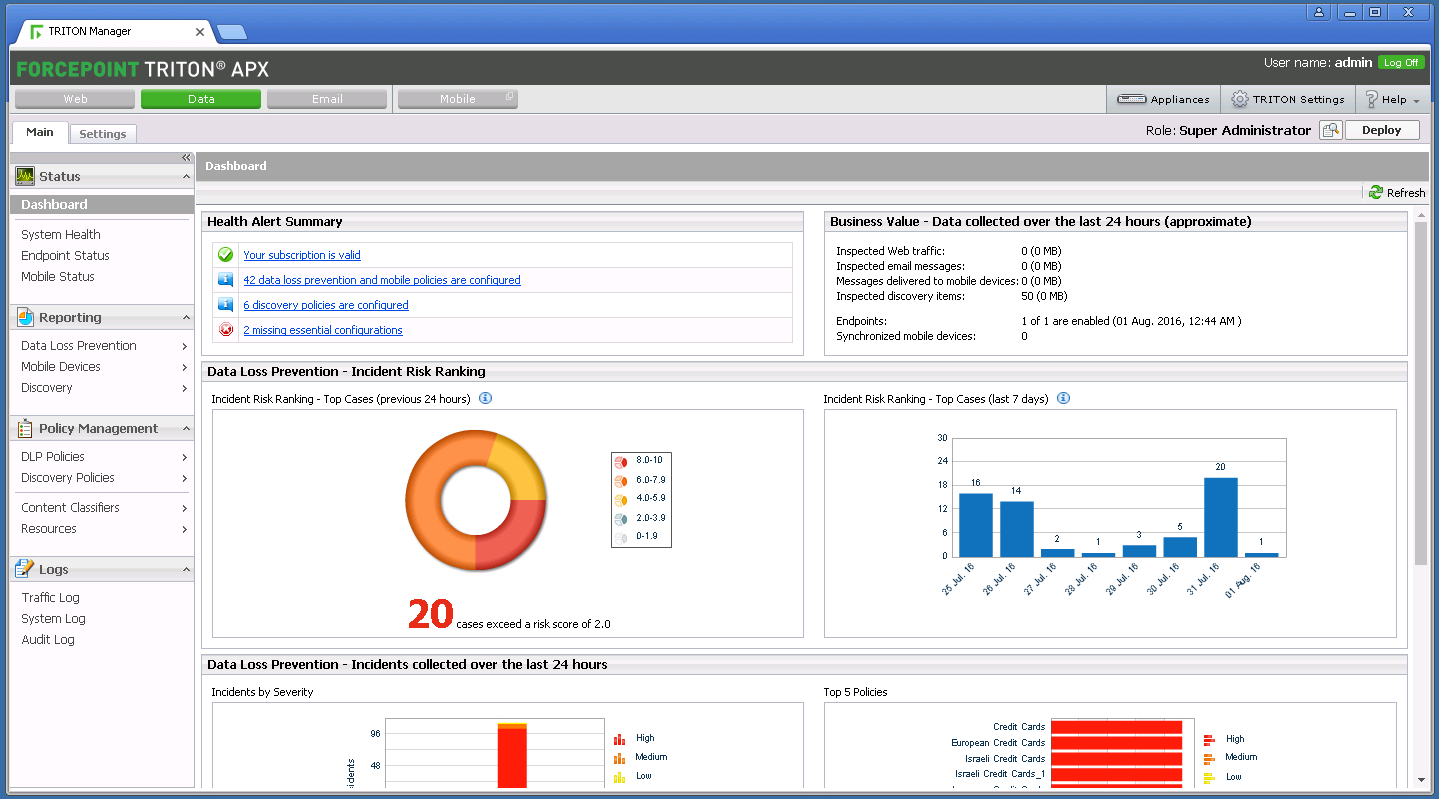This screenshot has height=799, width=1439.
Task: Collapse the Reporting section chevron
Action: 186,318
